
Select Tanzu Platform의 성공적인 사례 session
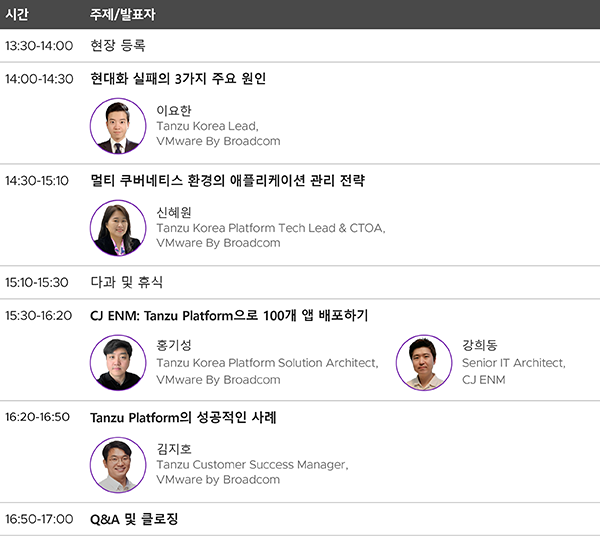tap(183, 417)
